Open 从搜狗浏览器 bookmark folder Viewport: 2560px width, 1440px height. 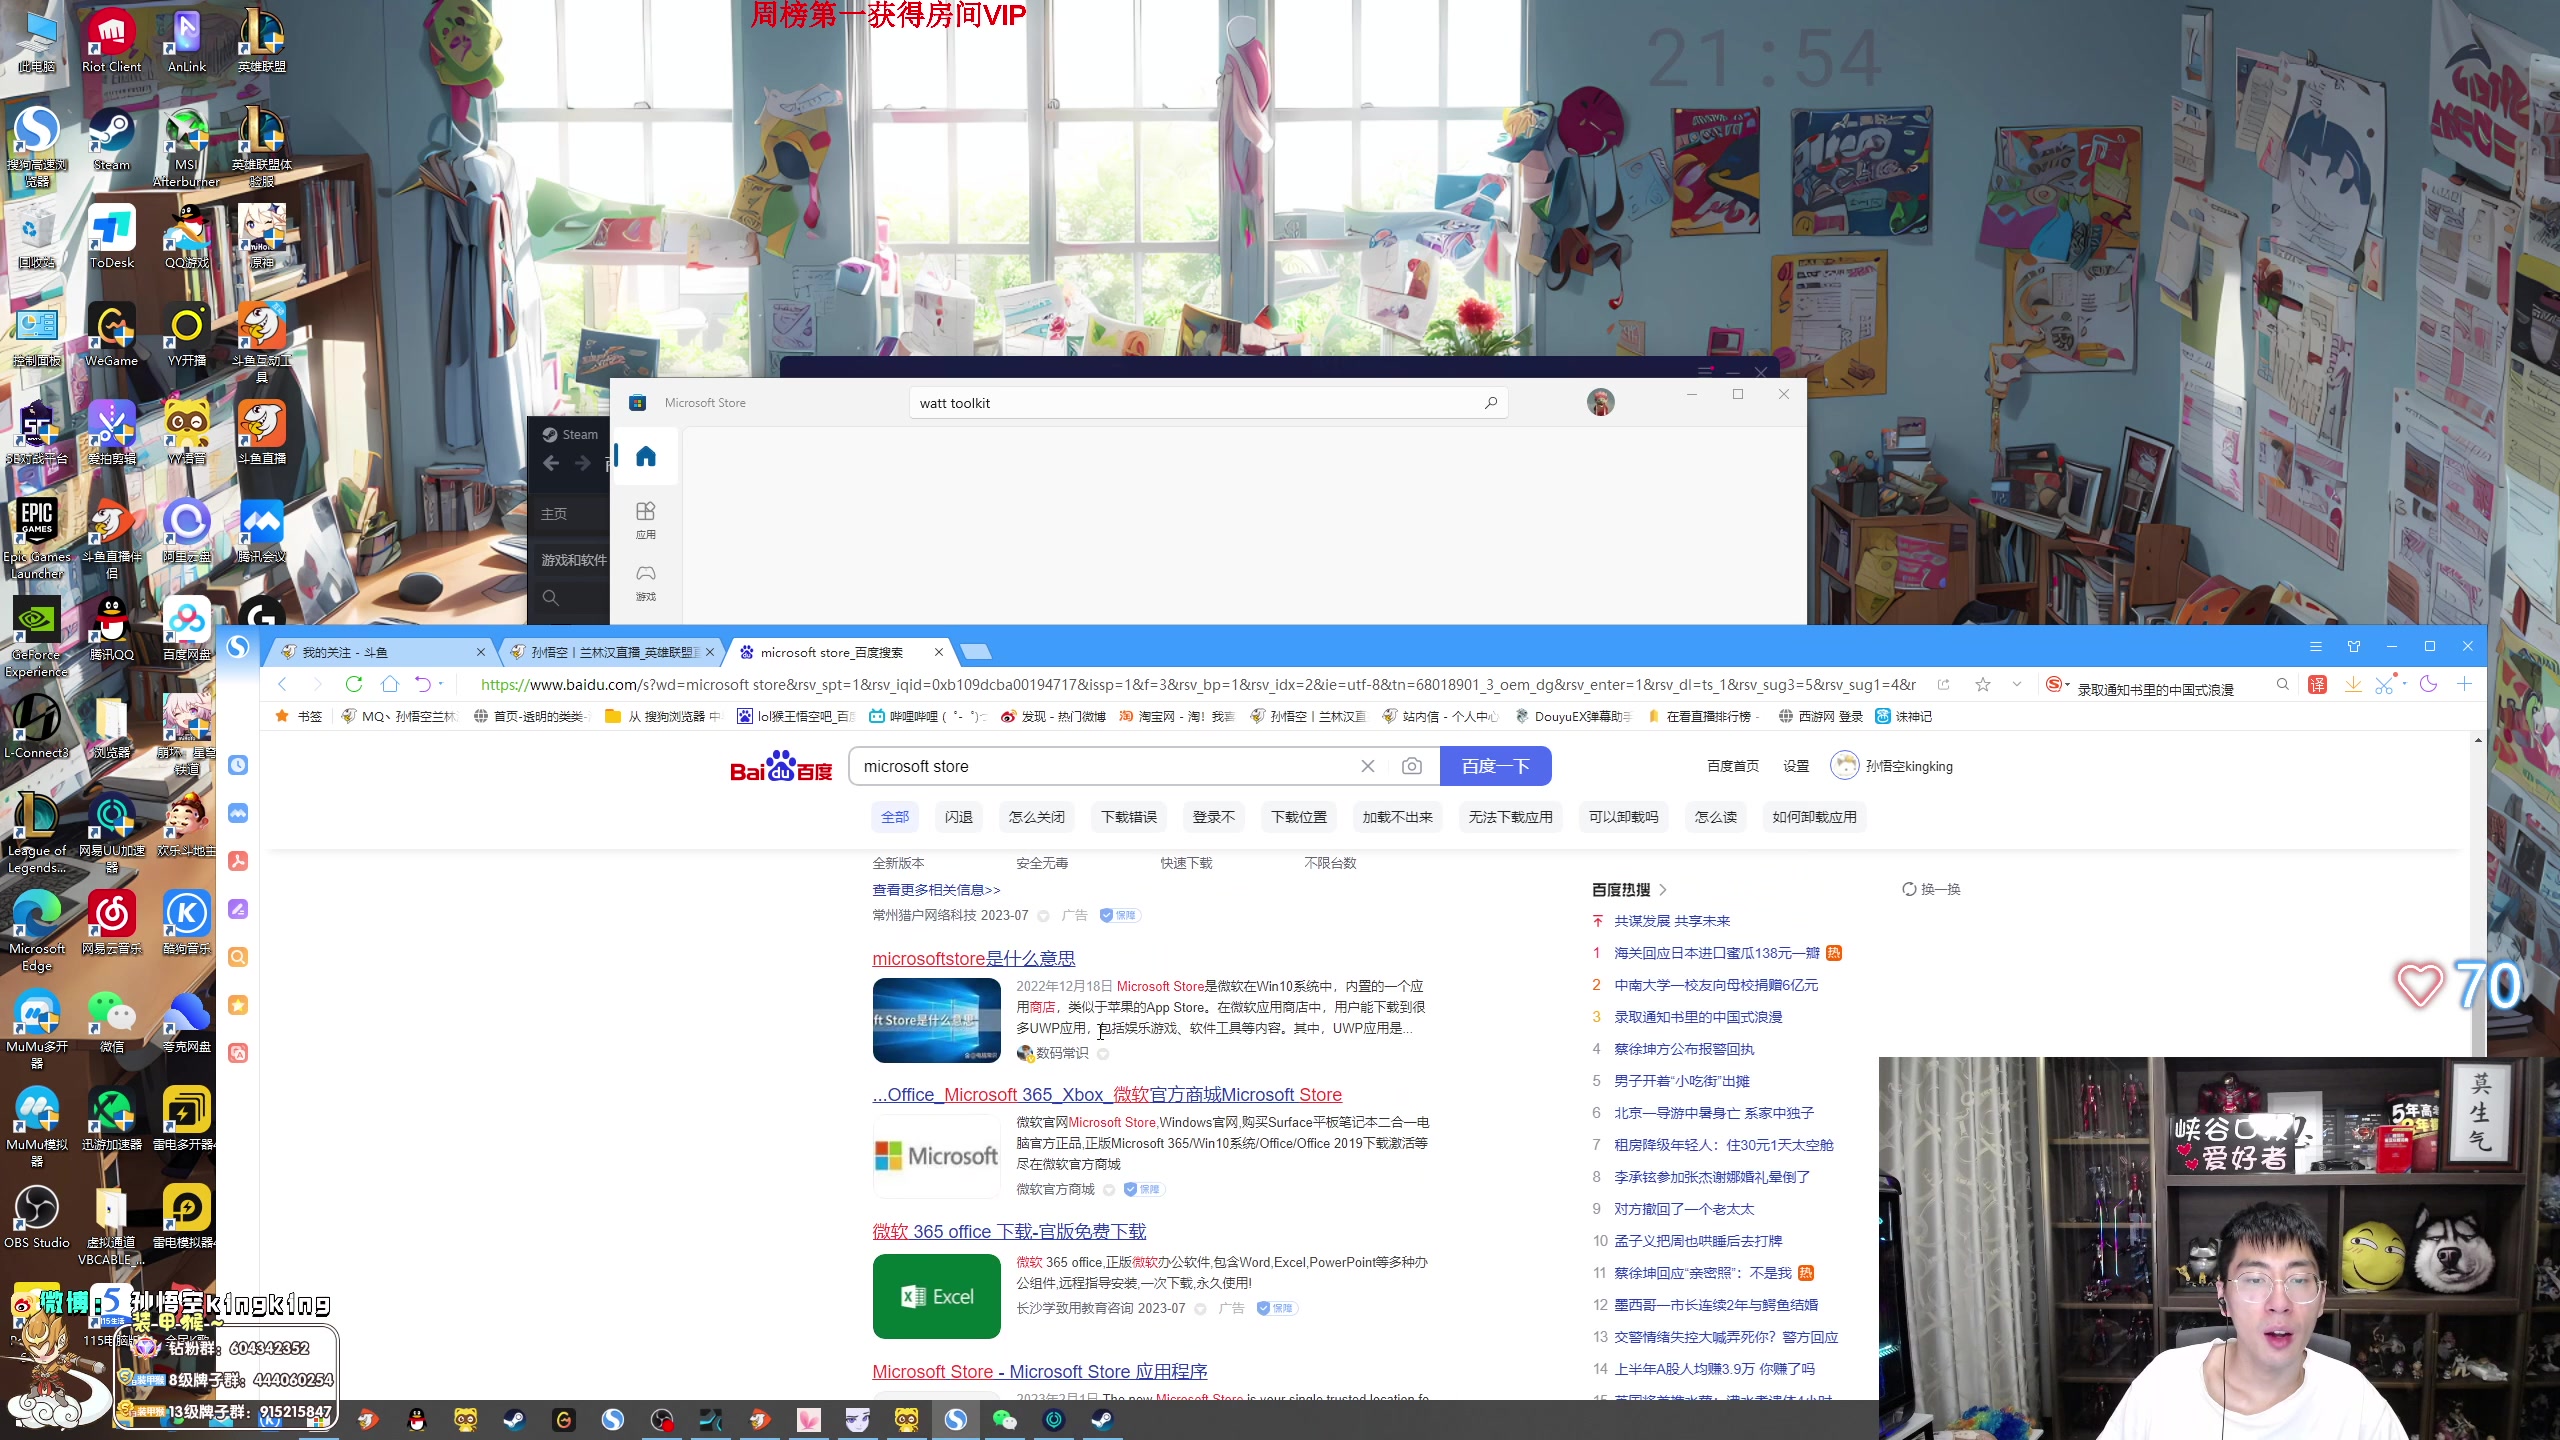click(x=663, y=716)
